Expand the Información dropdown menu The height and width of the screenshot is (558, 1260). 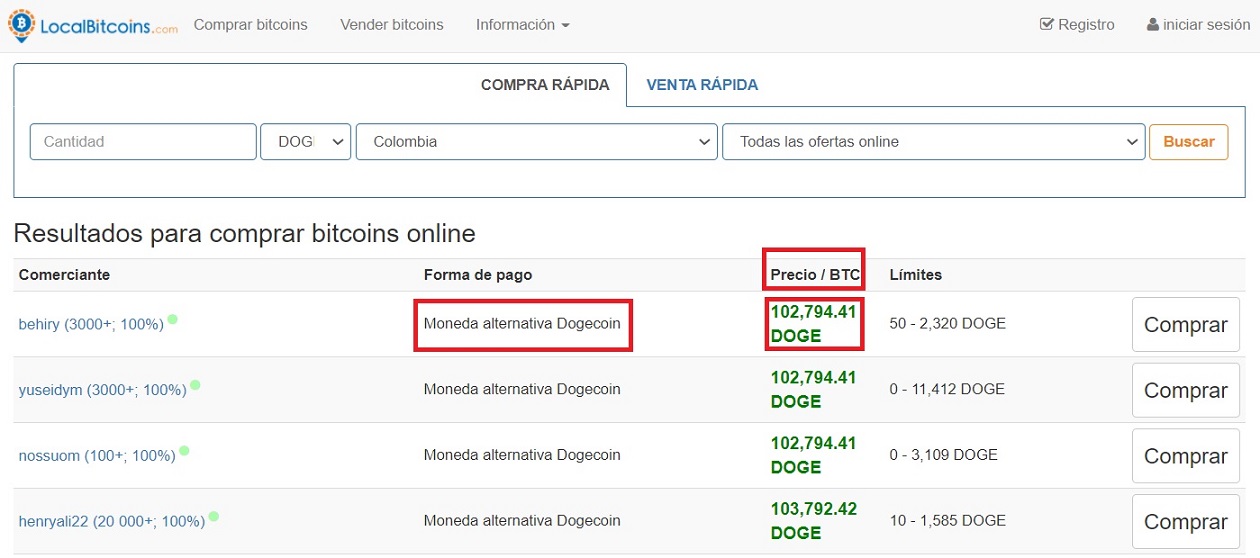click(x=523, y=25)
